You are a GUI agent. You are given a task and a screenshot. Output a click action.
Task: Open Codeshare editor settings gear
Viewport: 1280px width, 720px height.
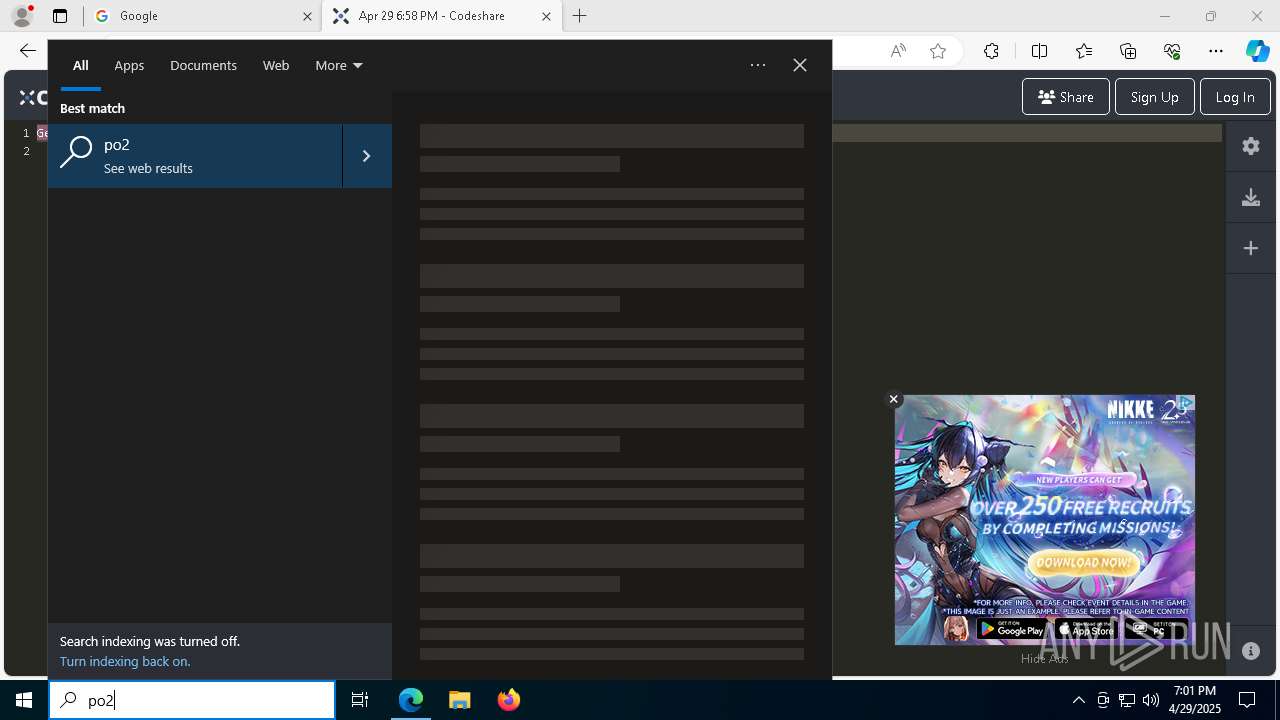1251,146
